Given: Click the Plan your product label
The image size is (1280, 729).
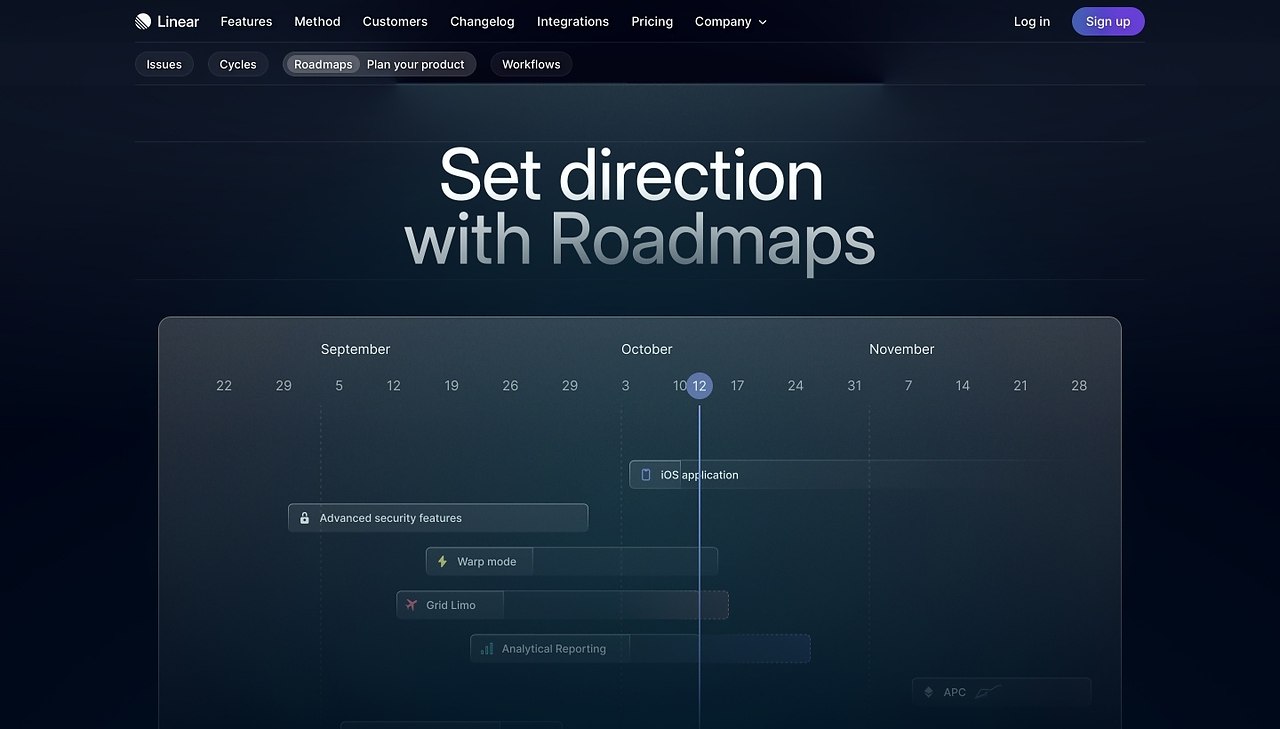Looking at the screenshot, I should tap(416, 64).
